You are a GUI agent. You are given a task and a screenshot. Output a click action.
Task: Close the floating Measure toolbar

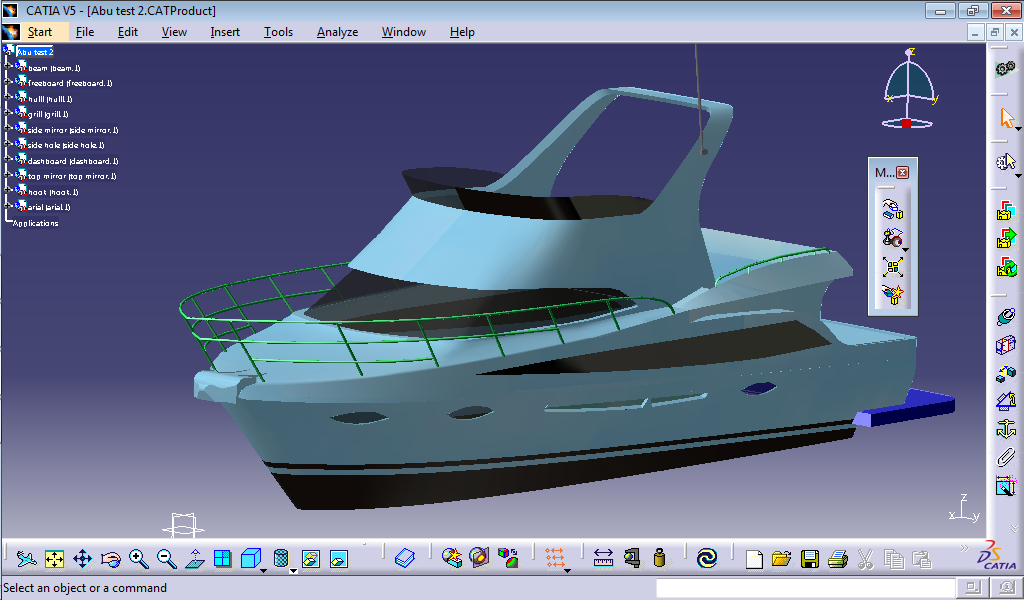click(x=901, y=172)
